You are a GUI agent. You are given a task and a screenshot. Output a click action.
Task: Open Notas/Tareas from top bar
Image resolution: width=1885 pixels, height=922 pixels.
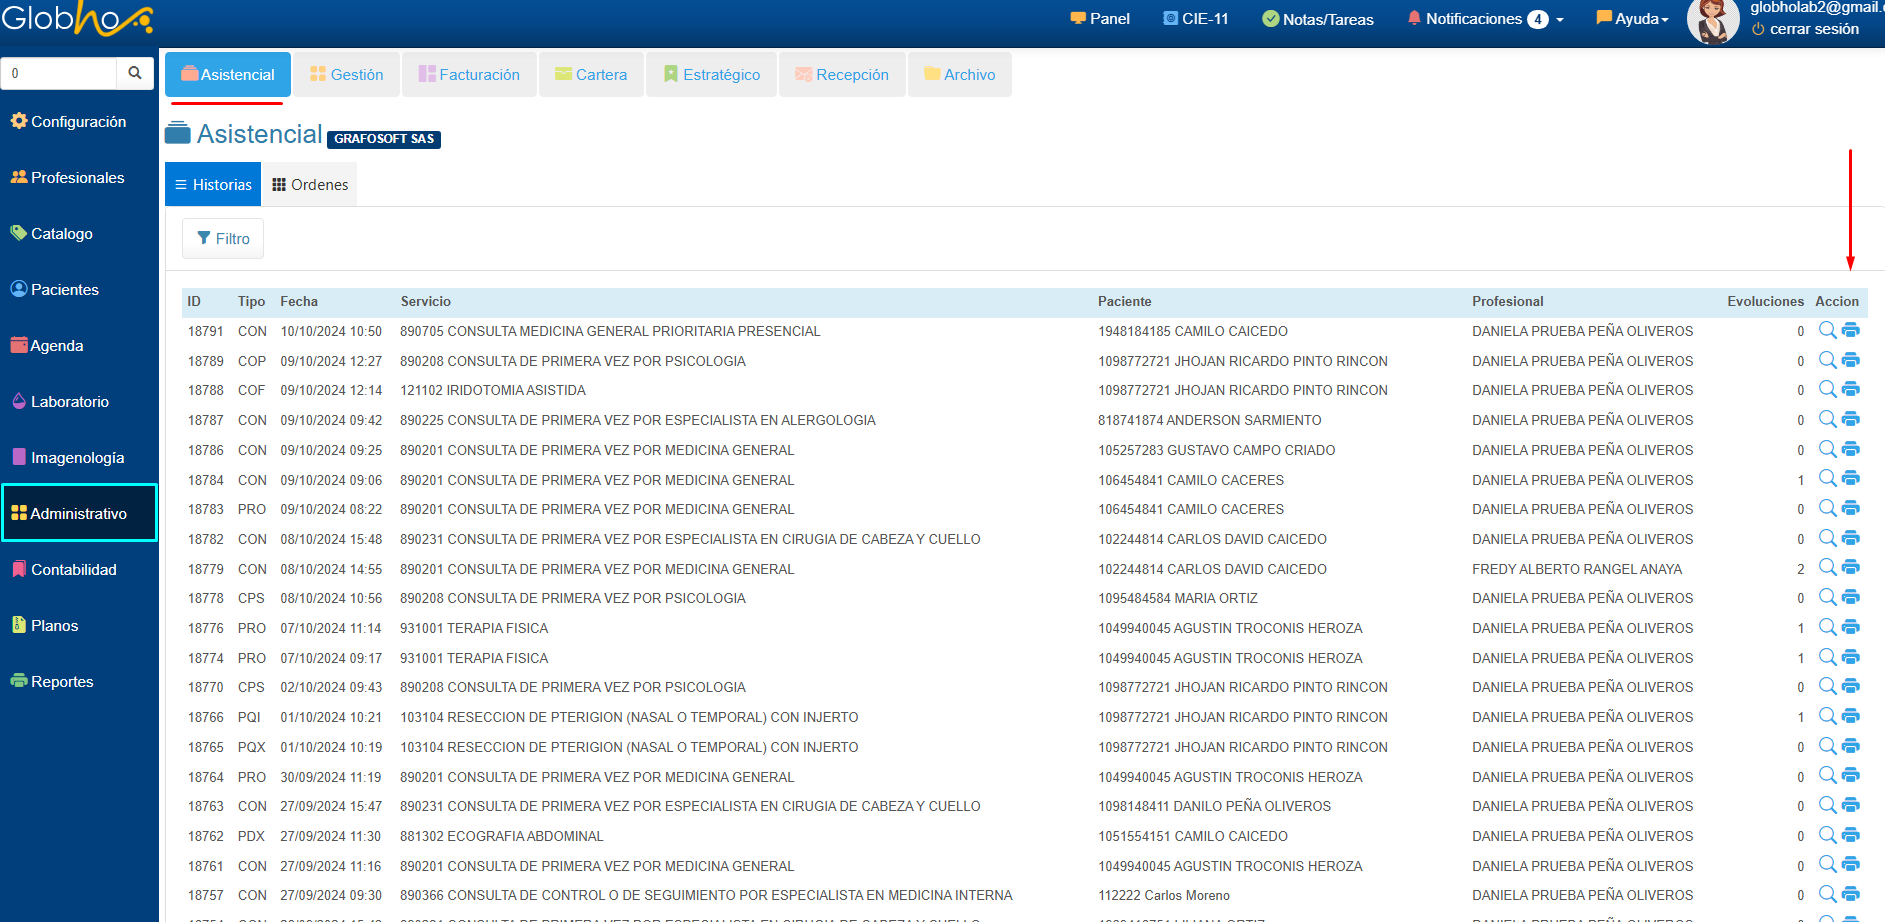(1318, 19)
